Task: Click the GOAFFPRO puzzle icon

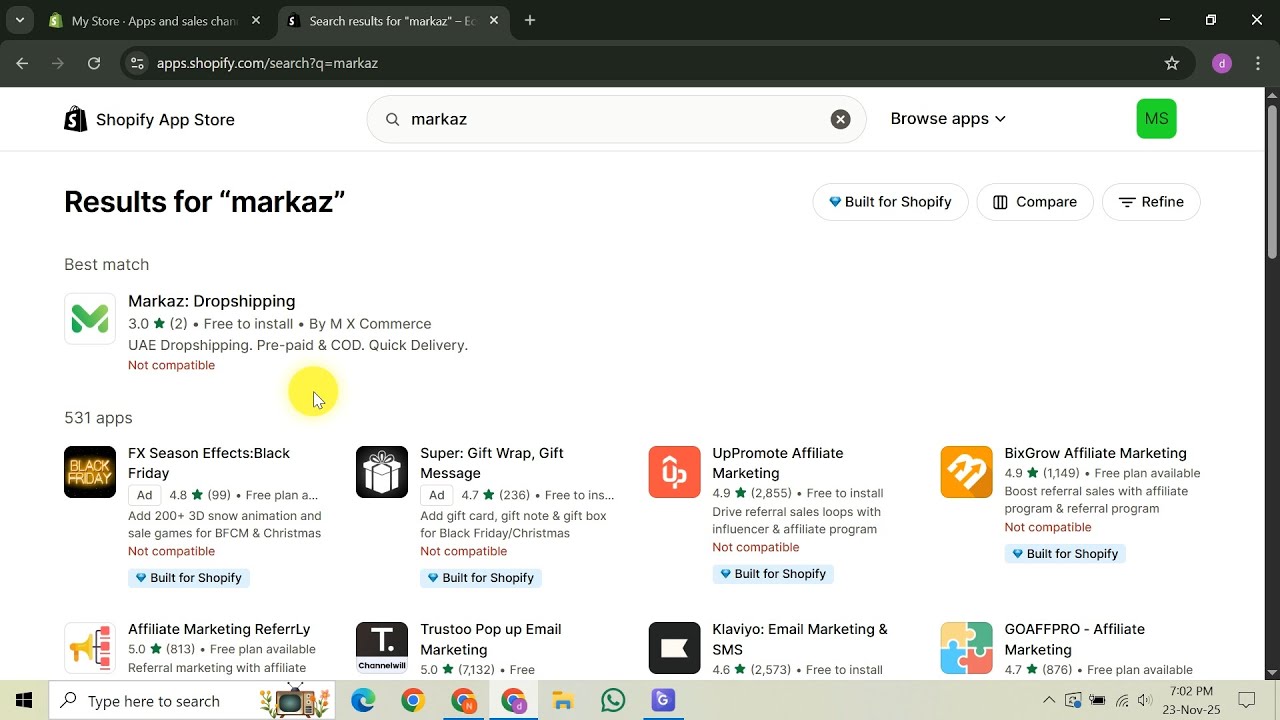Action: pyautogui.click(x=966, y=648)
